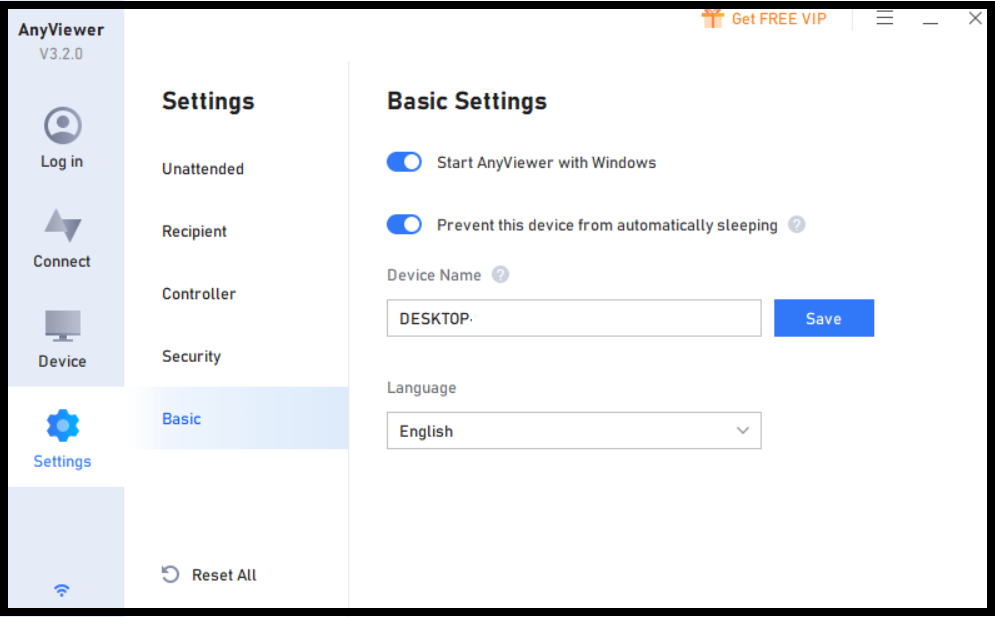
Task: Open the Log in profile icon
Action: pyautogui.click(x=62, y=126)
